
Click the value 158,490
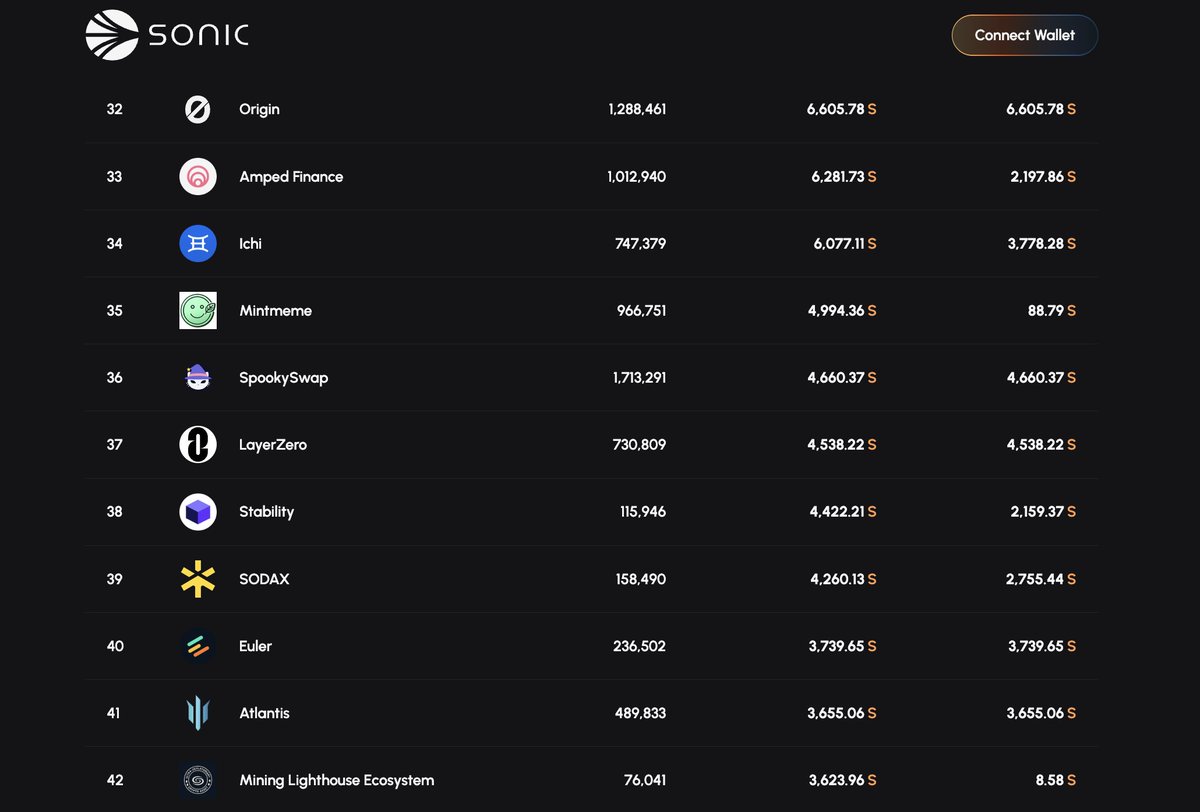[x=641, y=579]
